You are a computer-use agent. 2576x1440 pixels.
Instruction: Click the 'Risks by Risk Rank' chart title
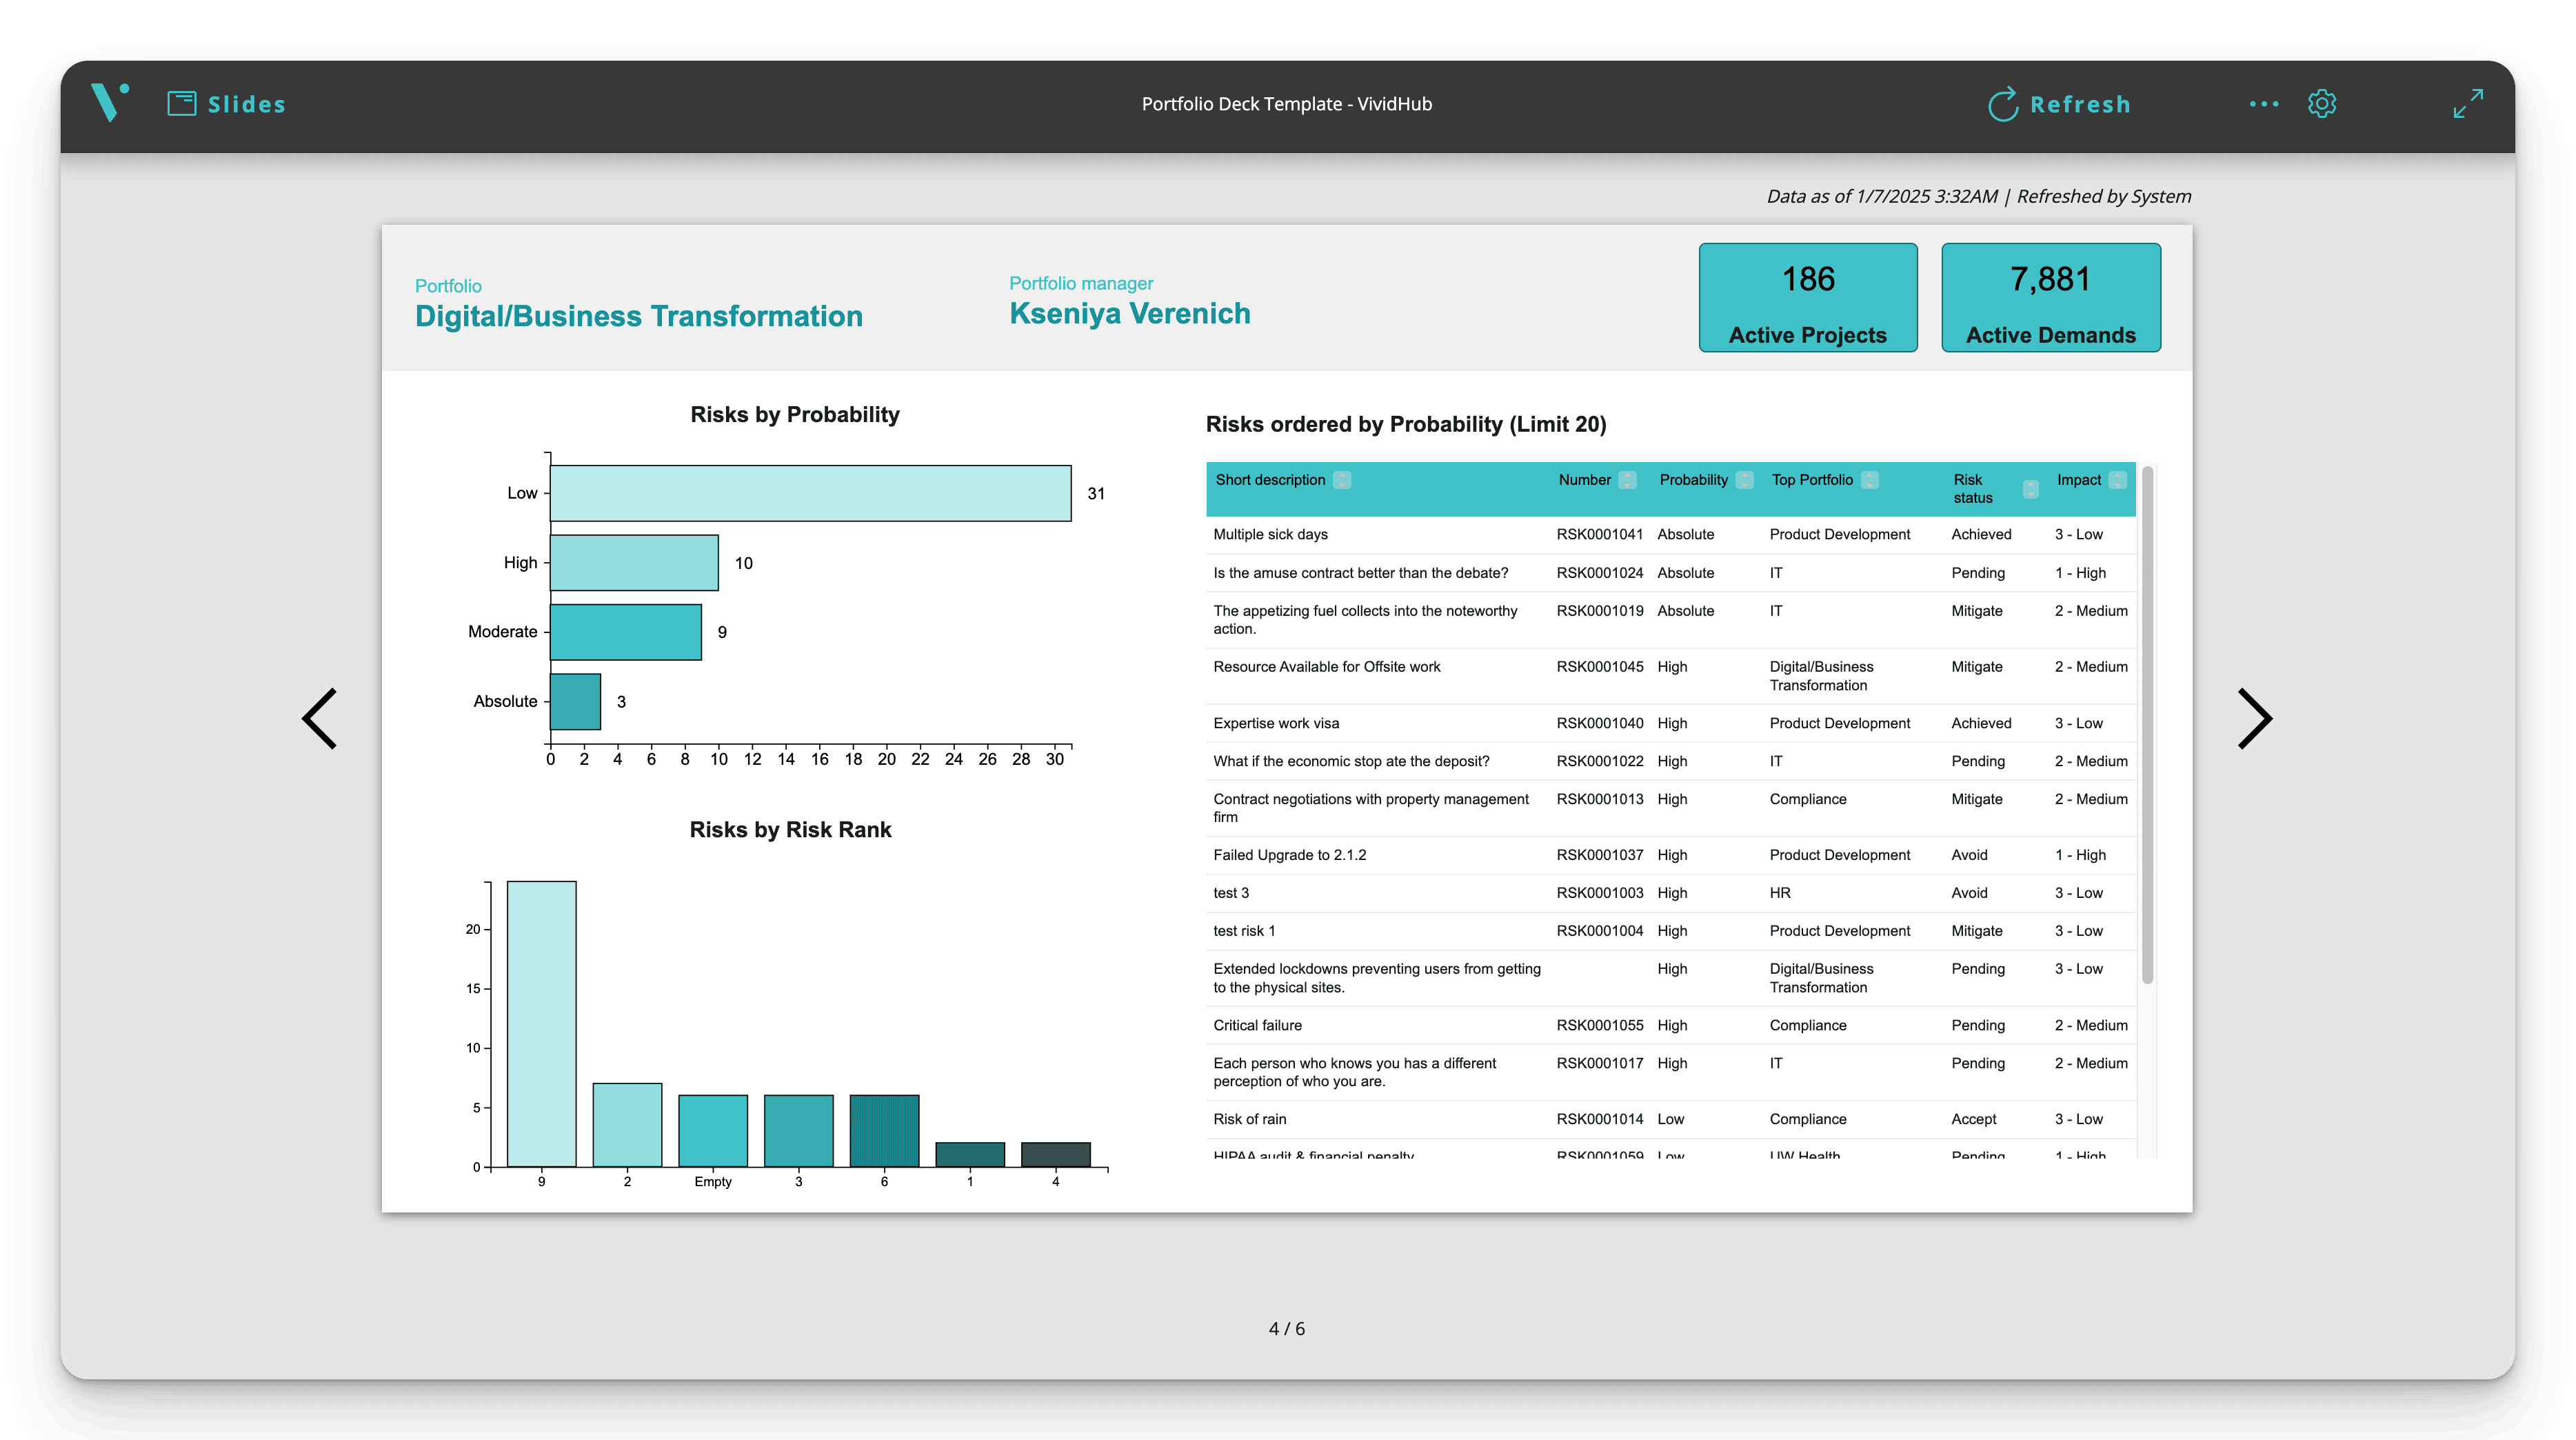790,830
